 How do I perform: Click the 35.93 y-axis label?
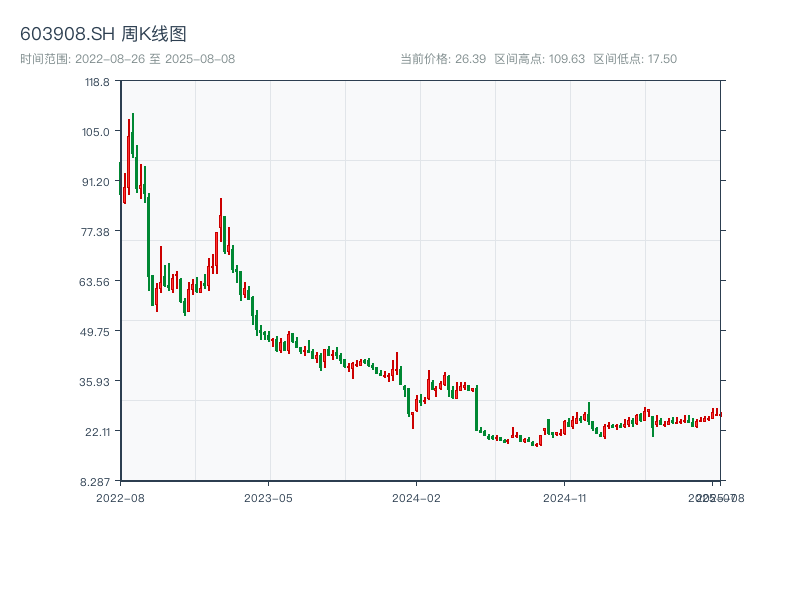pos(97,381)
